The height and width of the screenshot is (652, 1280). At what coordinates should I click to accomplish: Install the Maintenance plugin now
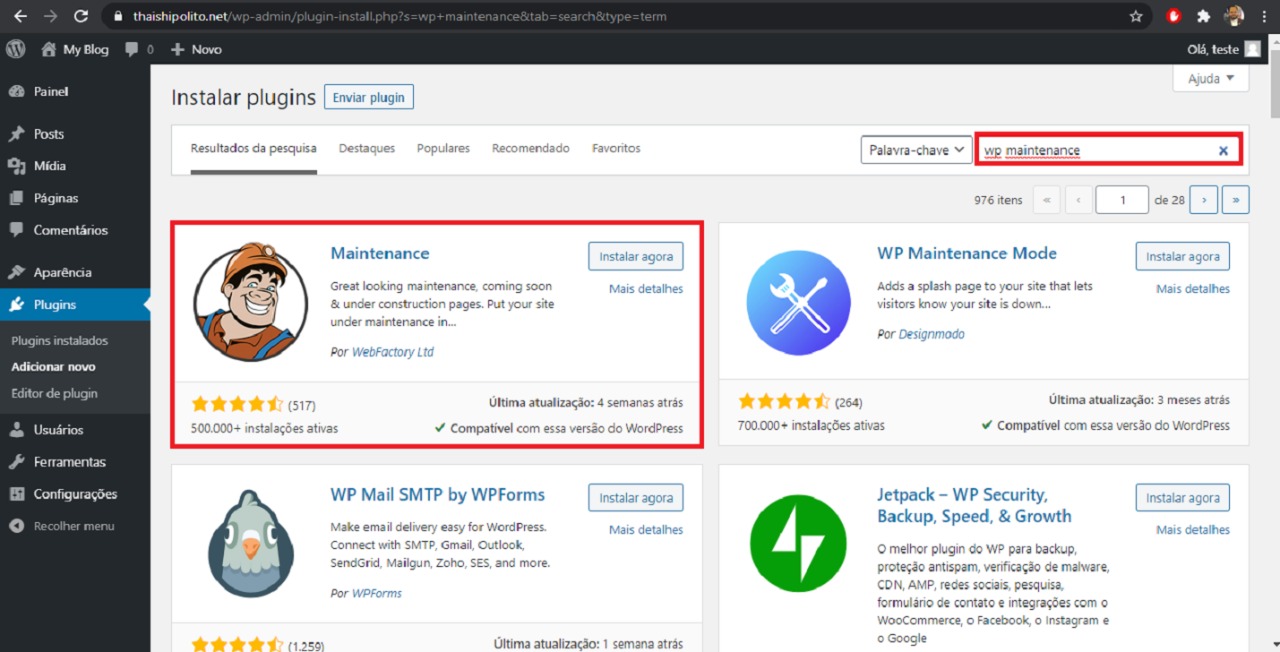pos(636,256)
